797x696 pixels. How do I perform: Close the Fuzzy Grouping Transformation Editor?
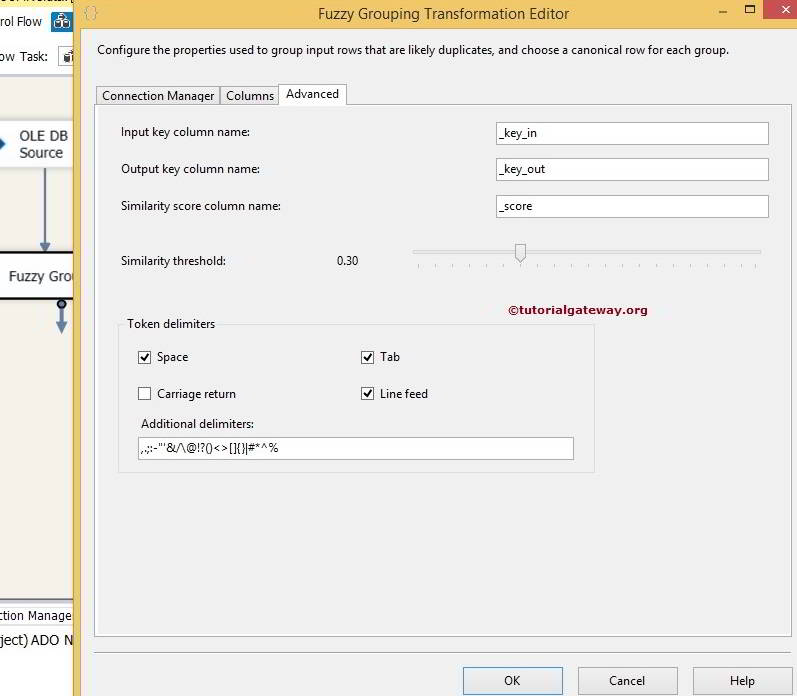point(782,10)
